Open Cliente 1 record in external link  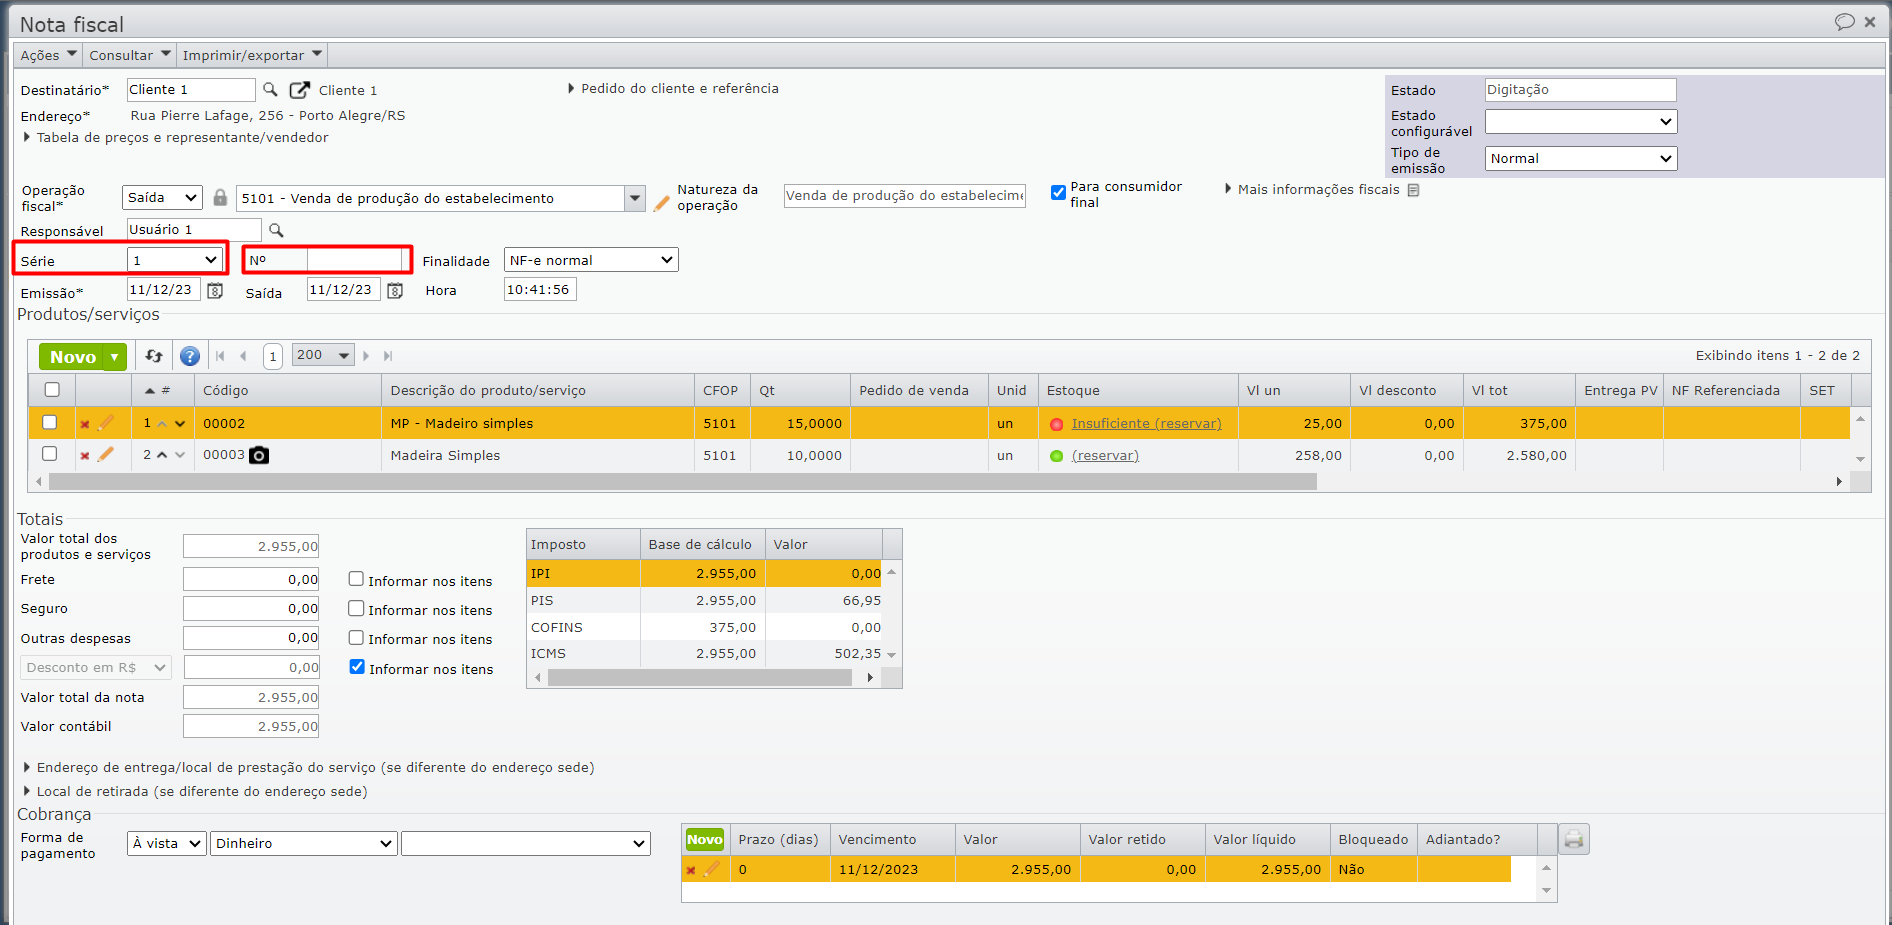coord(300,90)
